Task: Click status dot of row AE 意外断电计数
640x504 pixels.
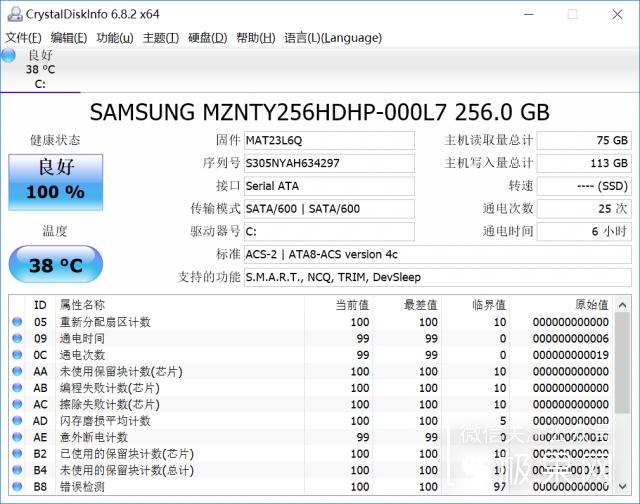Action: [17, 437]
